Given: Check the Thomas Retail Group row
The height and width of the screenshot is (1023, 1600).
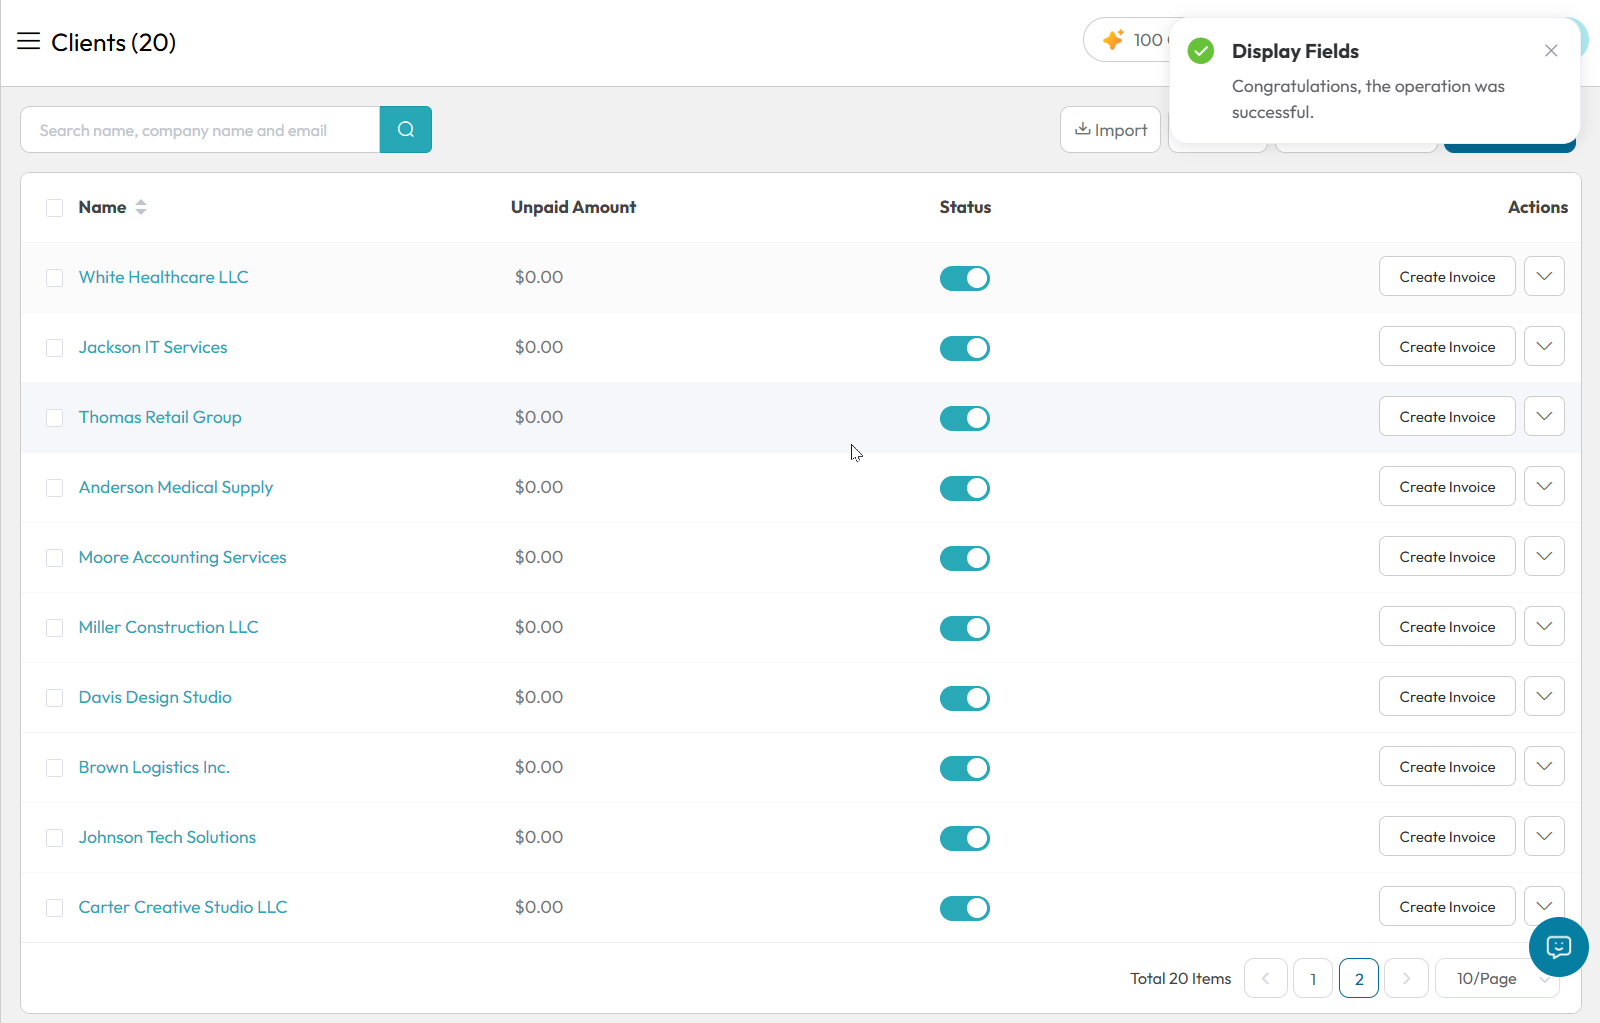Looking at the screenshot, I should (55, 418).
